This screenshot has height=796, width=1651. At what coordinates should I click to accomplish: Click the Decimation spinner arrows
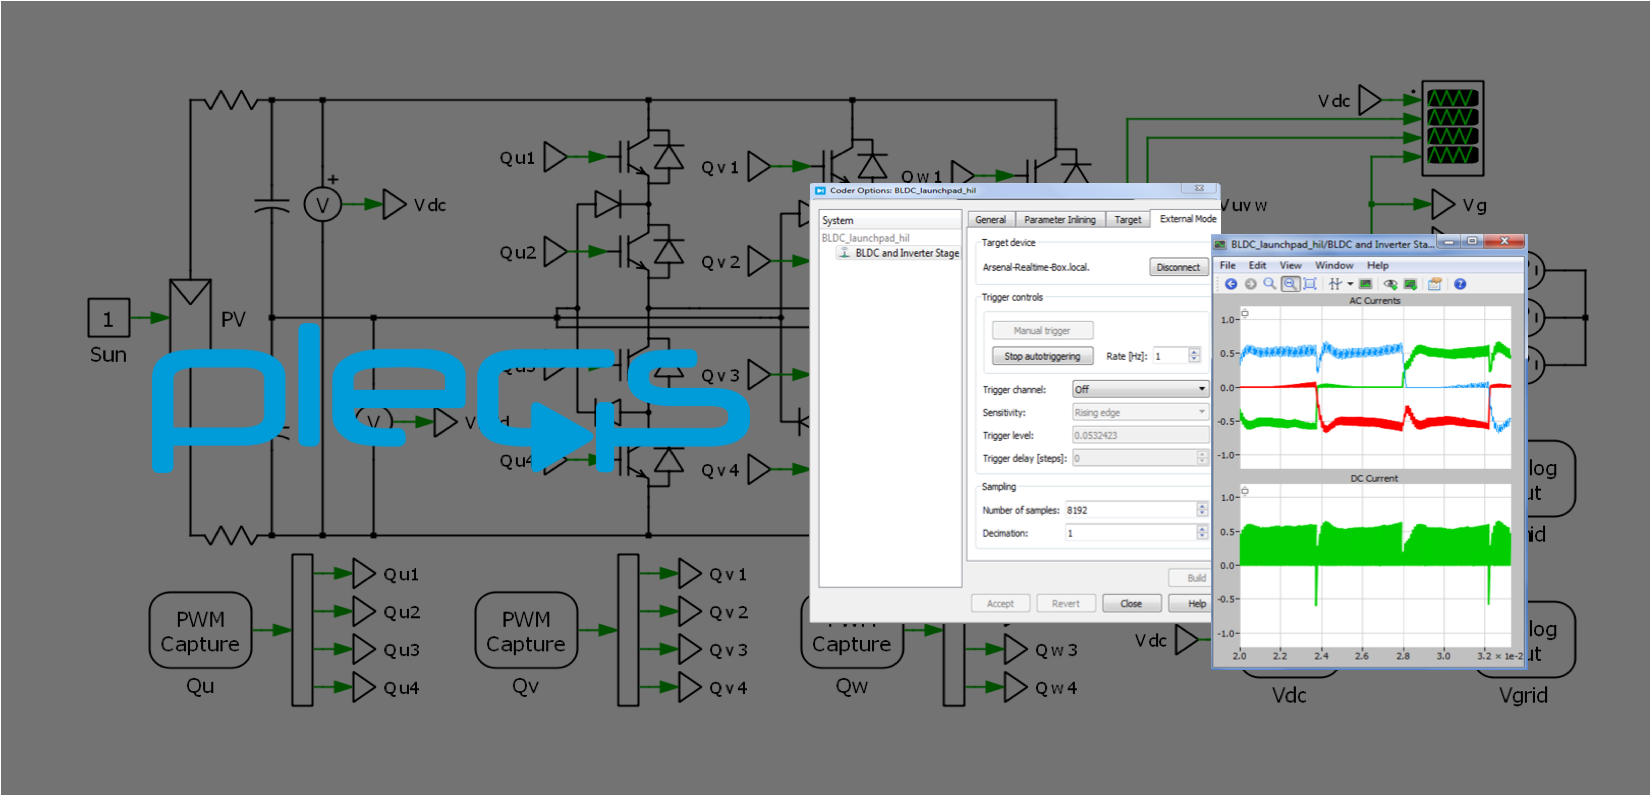click(x=1202, y=533)
